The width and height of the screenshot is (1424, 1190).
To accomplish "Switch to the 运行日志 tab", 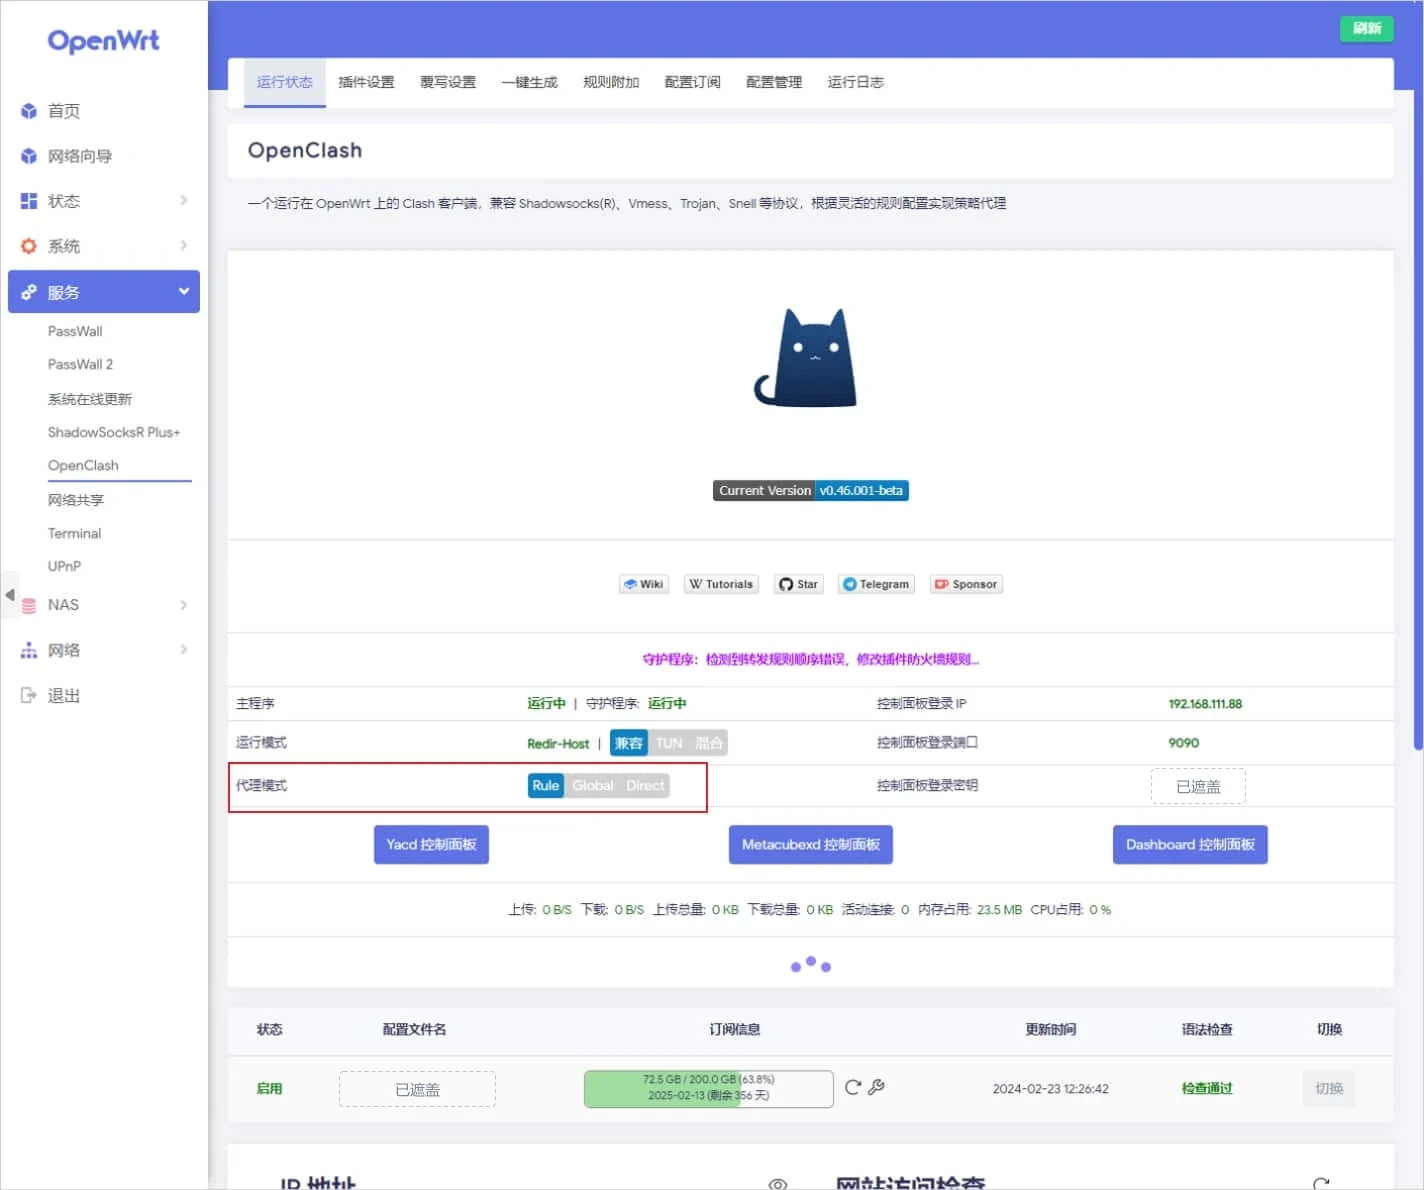I will click(x=856, y=82).
